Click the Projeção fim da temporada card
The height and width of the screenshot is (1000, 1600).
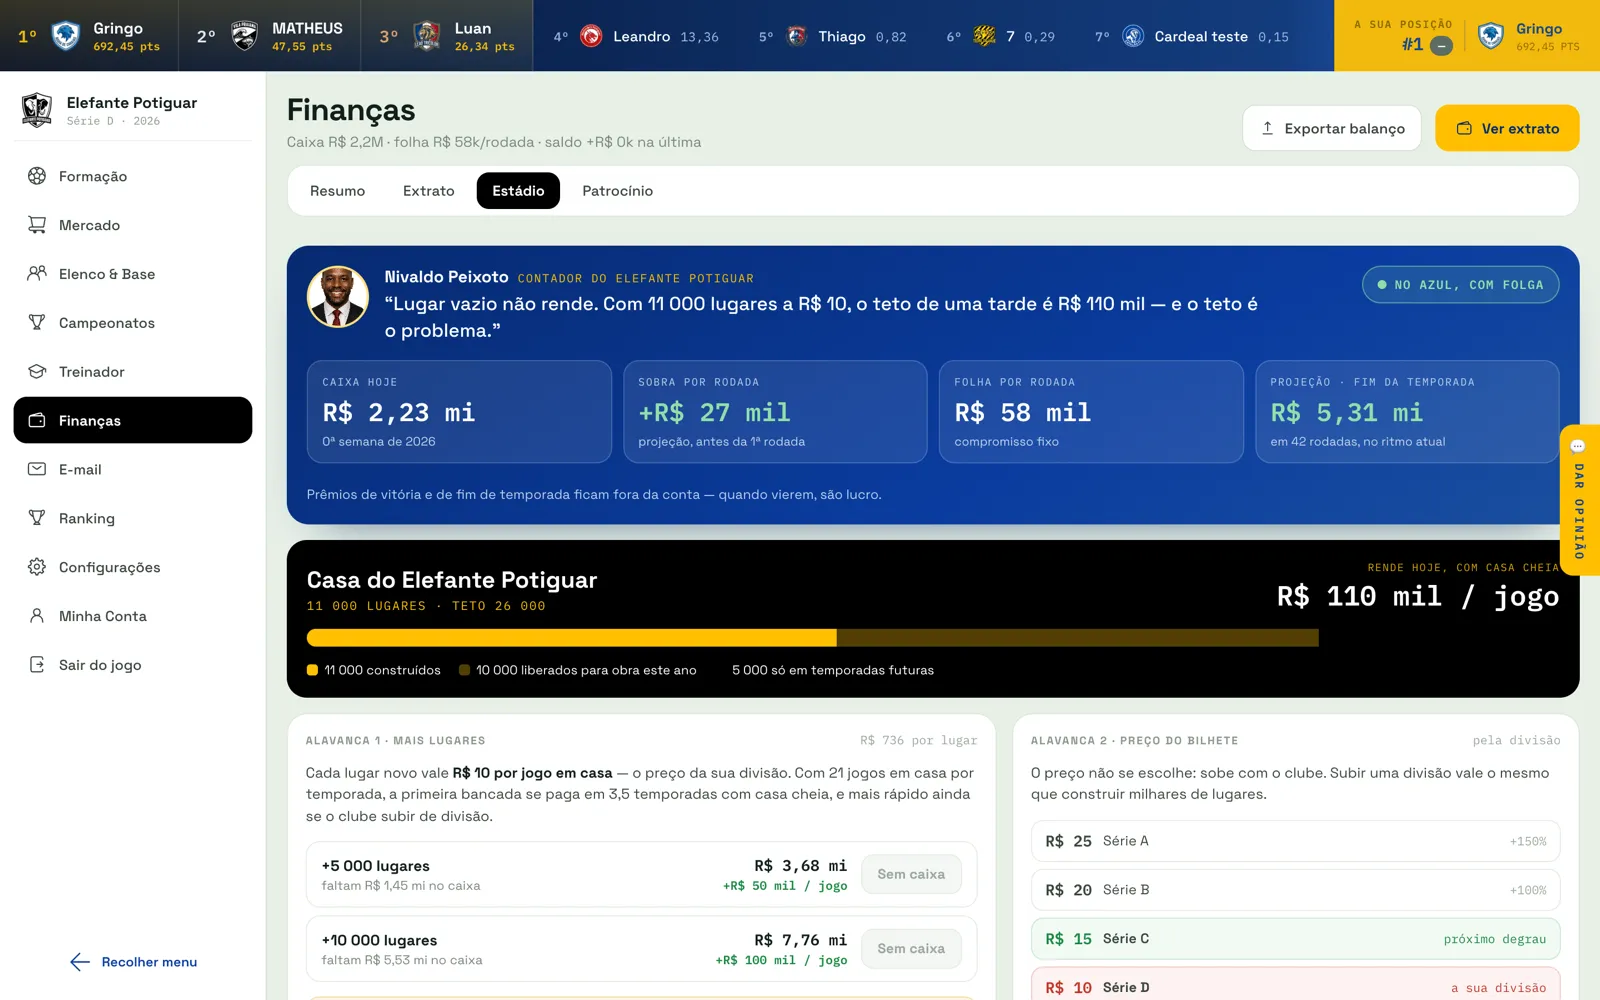[x=1407, y=411]
